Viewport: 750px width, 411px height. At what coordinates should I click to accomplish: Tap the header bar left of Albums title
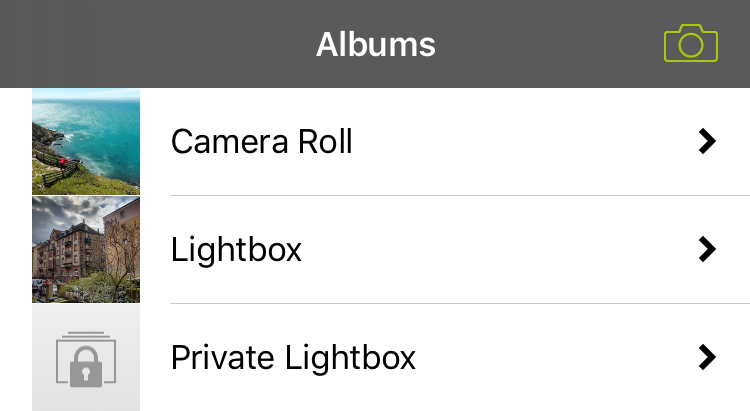150,44
